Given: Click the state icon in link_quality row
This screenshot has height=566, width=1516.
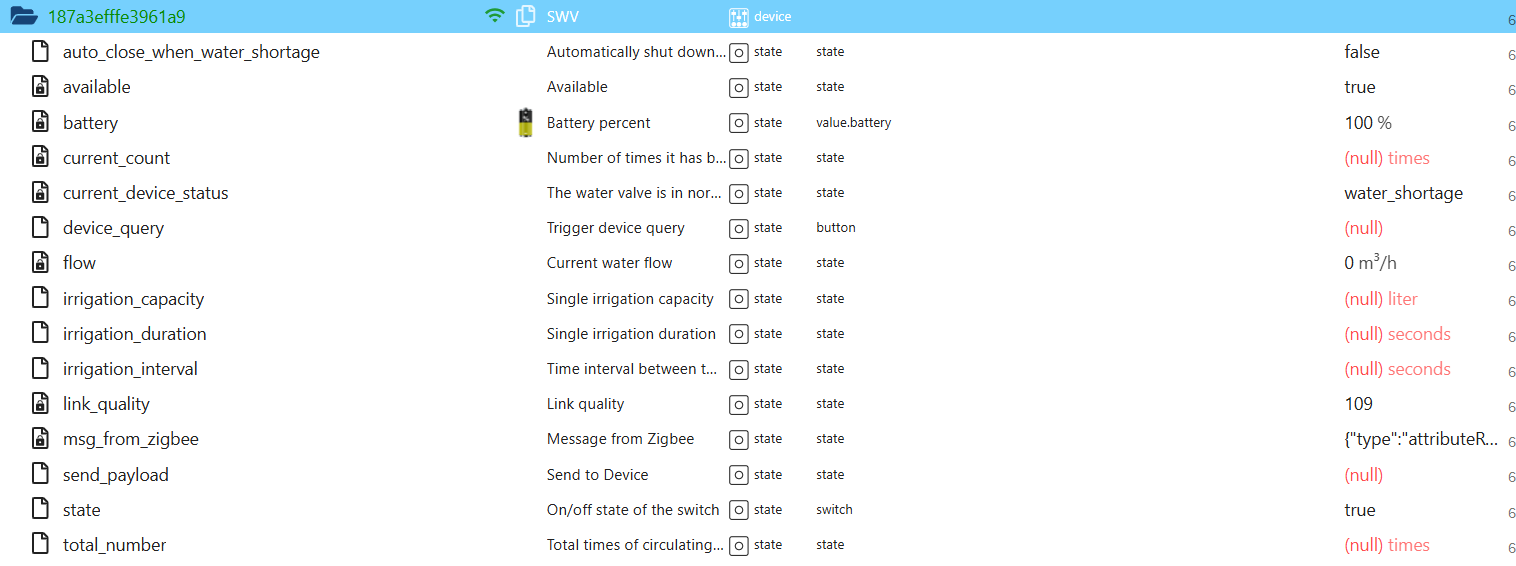Looking at the screenshot, I should click(x=738, y=404).
